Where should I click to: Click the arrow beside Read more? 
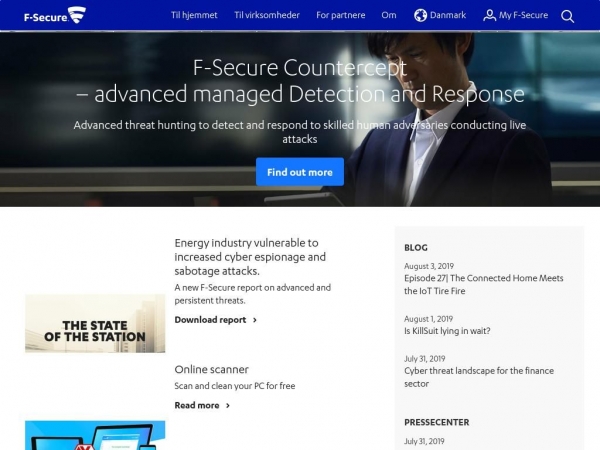228,405
